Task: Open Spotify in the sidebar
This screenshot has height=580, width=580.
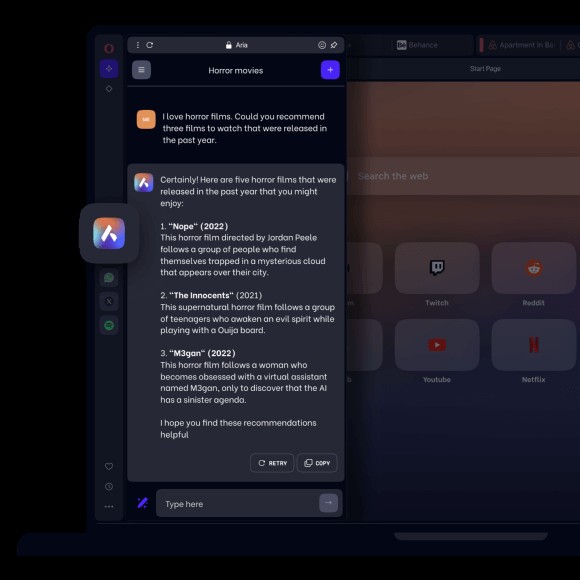Action: 109,325
